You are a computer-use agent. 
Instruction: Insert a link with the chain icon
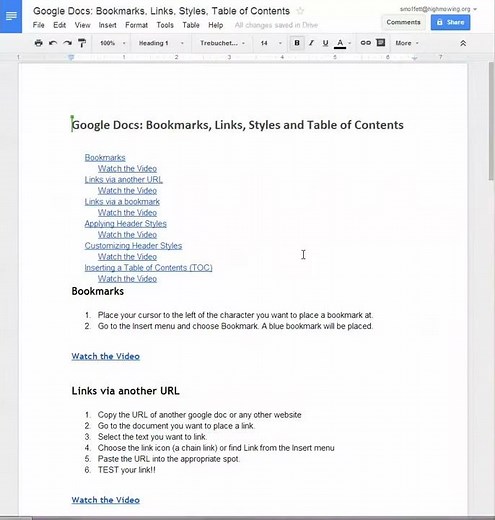366,43
